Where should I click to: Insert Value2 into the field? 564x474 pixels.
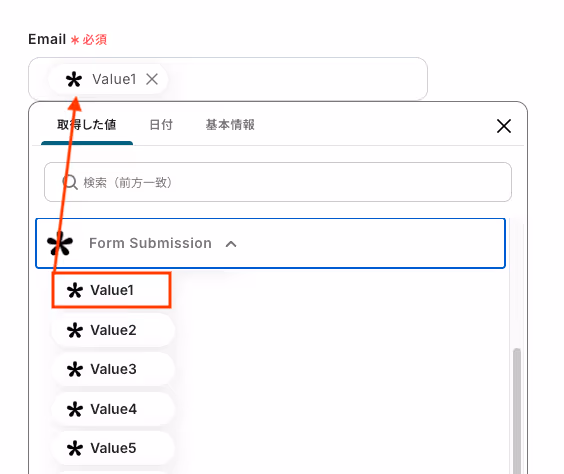pyautogui.click(x=113, y=330)
